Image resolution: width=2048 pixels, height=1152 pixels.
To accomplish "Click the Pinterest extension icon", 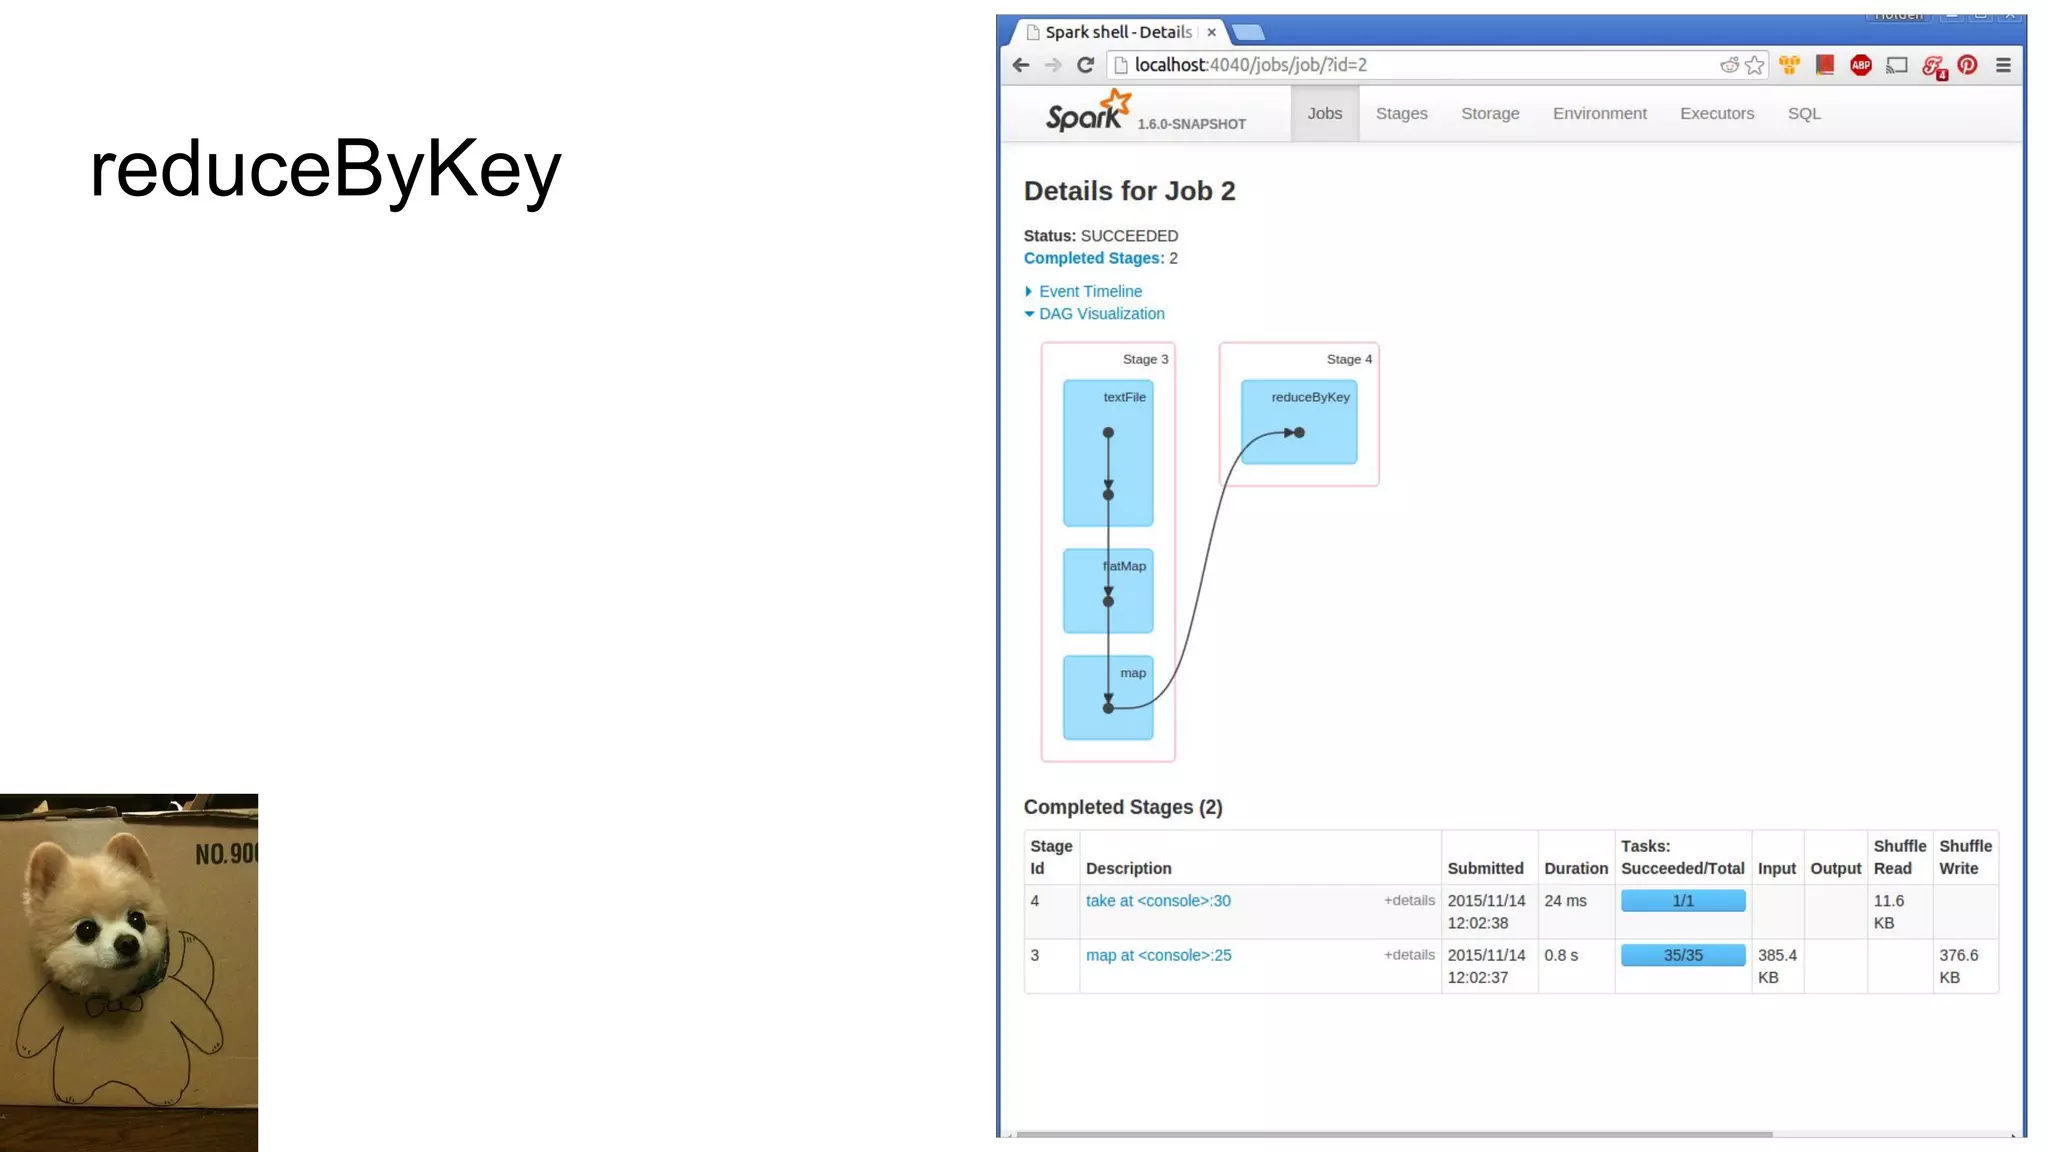I will (1967, 65).
